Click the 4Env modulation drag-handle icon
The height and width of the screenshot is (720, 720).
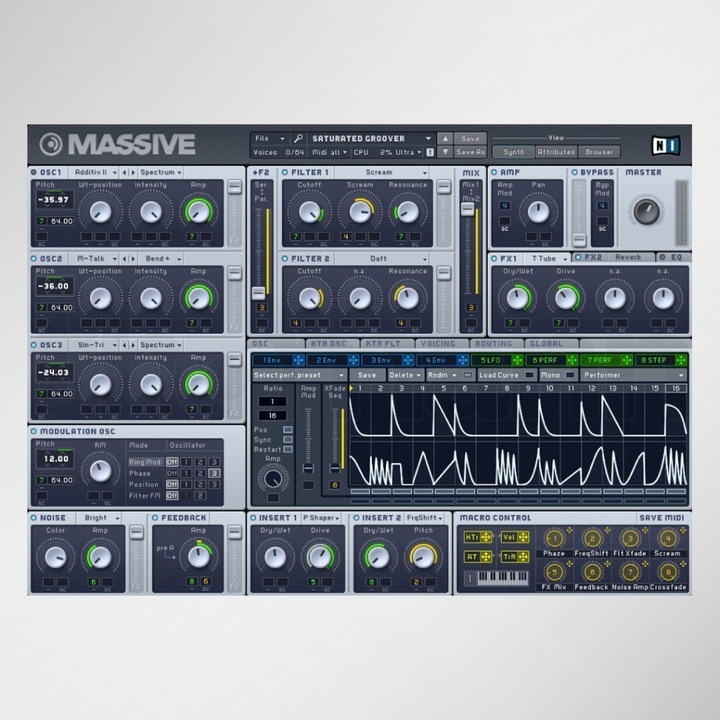[x=462, y=360]
